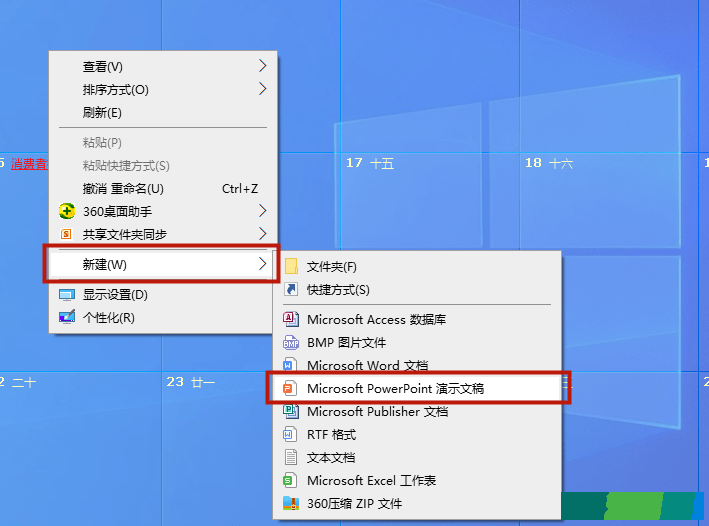Viewport: 709px width, 526px height.
Task: Select calendar date 17 十五
Action: pyautogui.click(x=370, y=163)
